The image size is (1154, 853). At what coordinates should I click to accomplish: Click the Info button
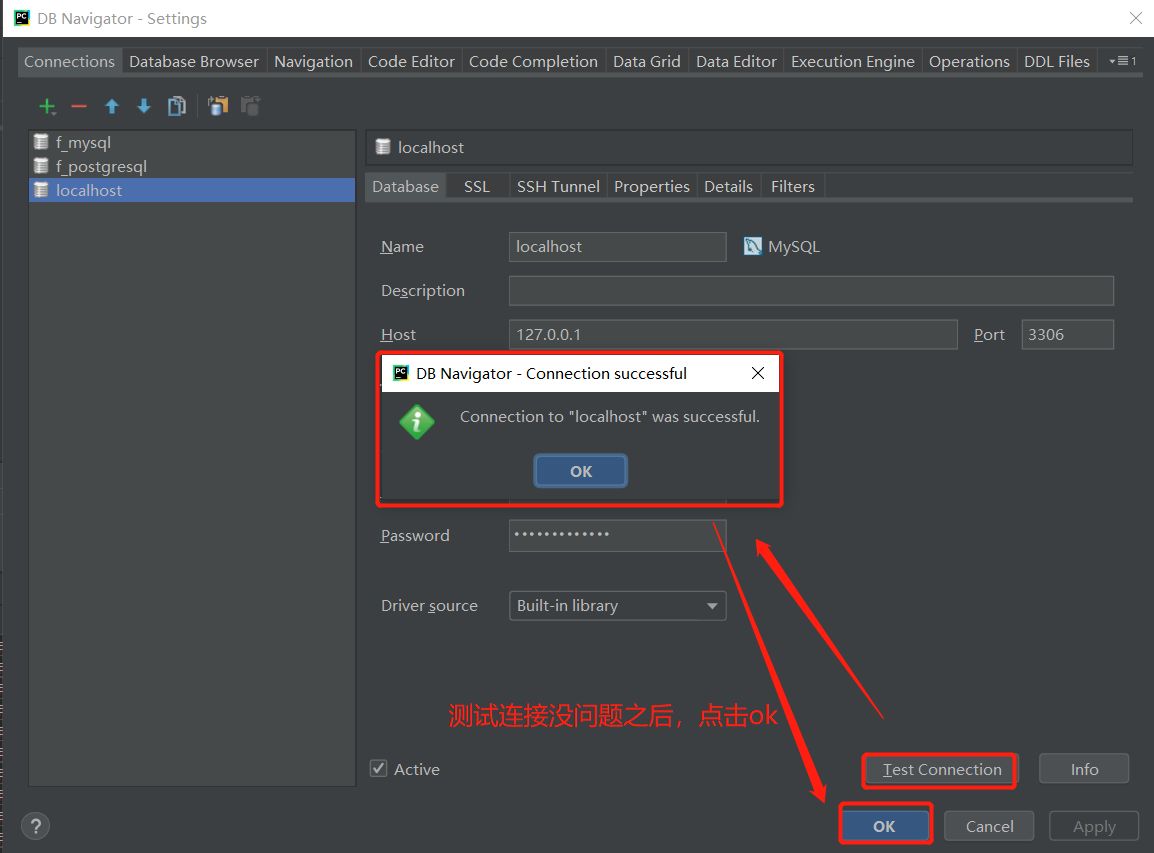coord(1084,769)
